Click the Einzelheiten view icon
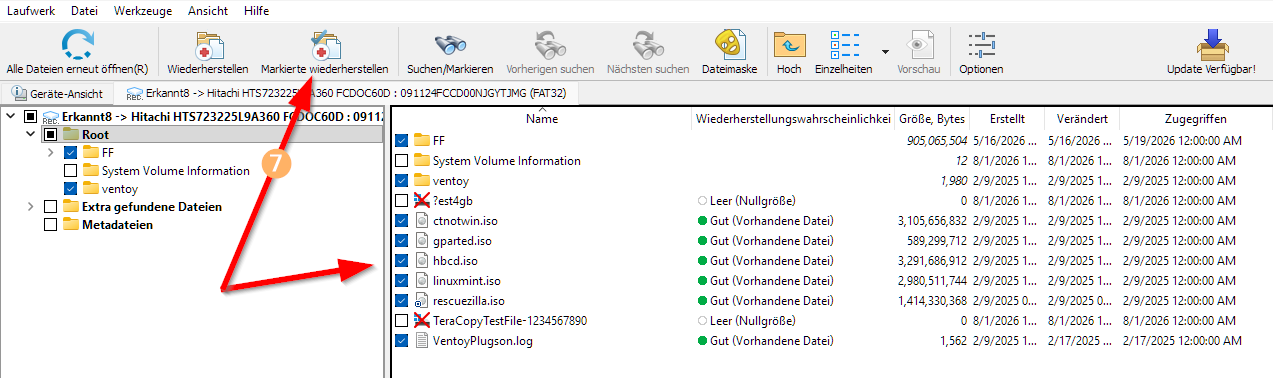The width and height of the screenshot is (1273, 378). (844, 44)
